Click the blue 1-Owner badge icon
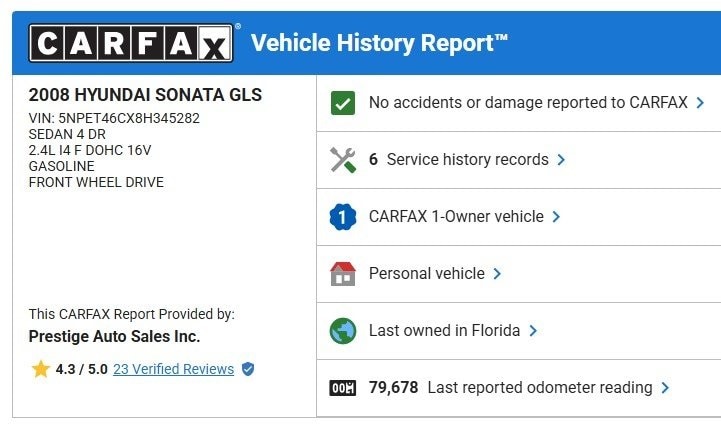 tap(343, 217)
